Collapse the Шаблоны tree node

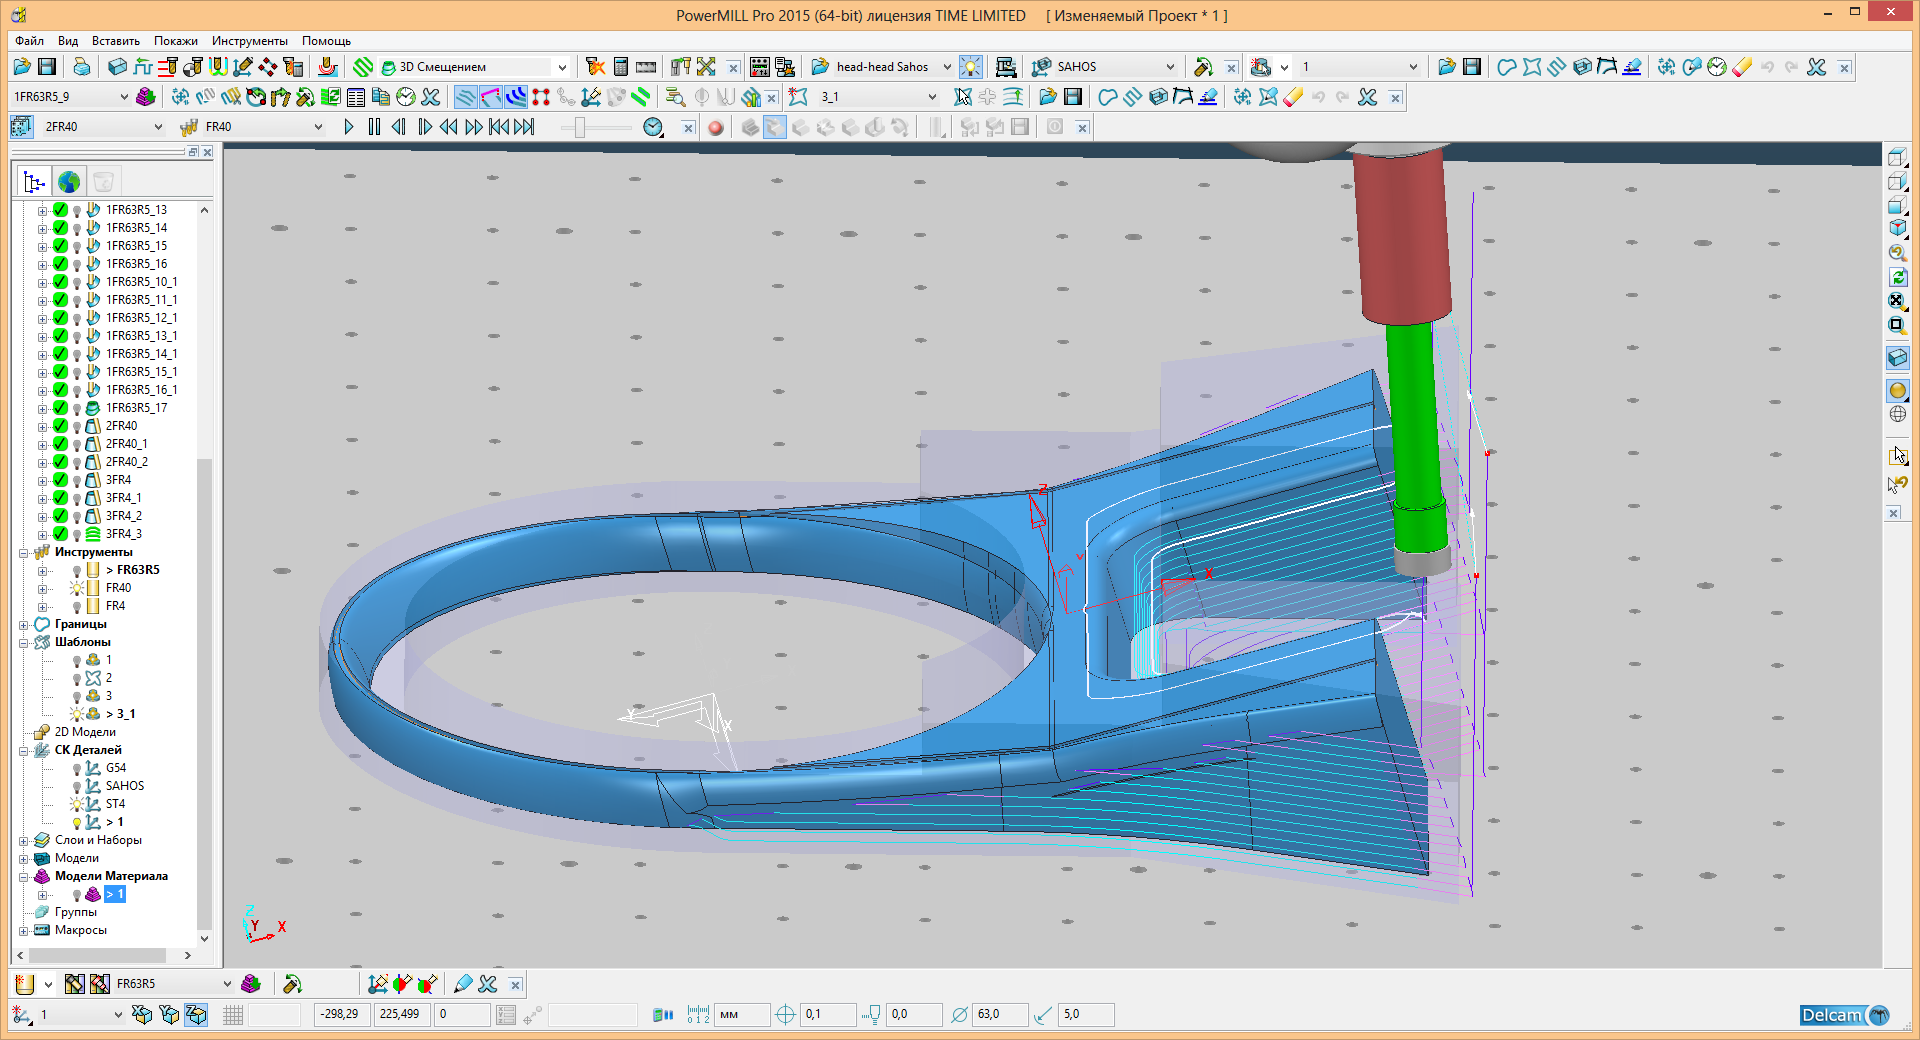[23, 642]
